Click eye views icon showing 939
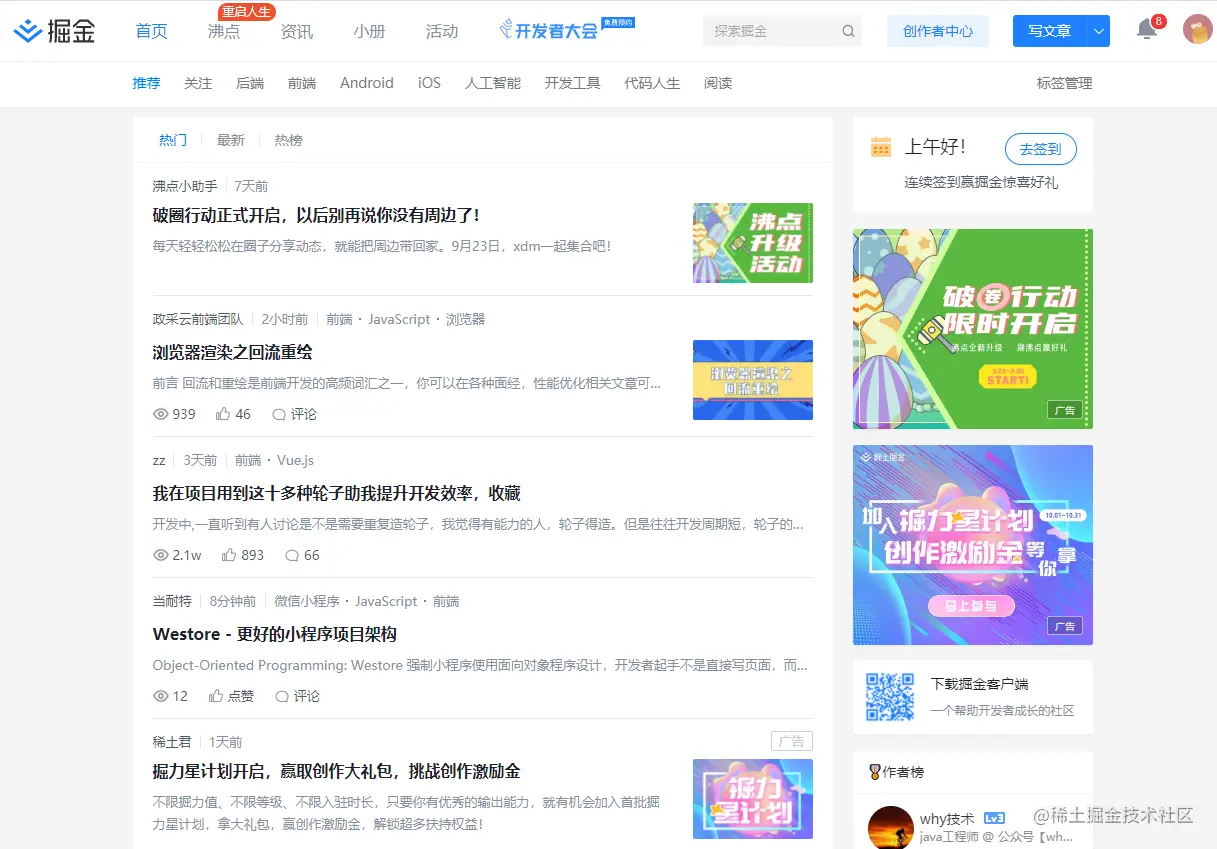This screenshot has height=849, width=1217. coord(160,414)
